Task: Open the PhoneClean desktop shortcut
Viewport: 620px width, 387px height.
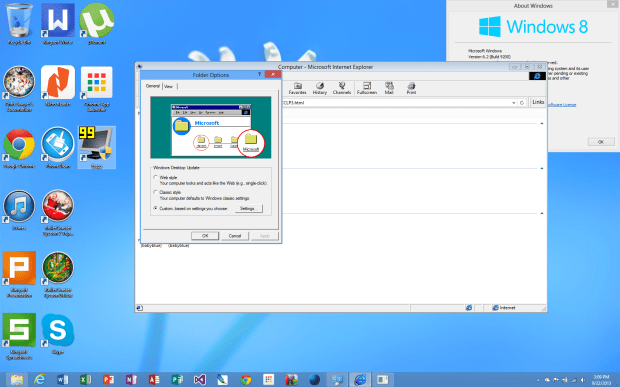Action: click(58, 147)
